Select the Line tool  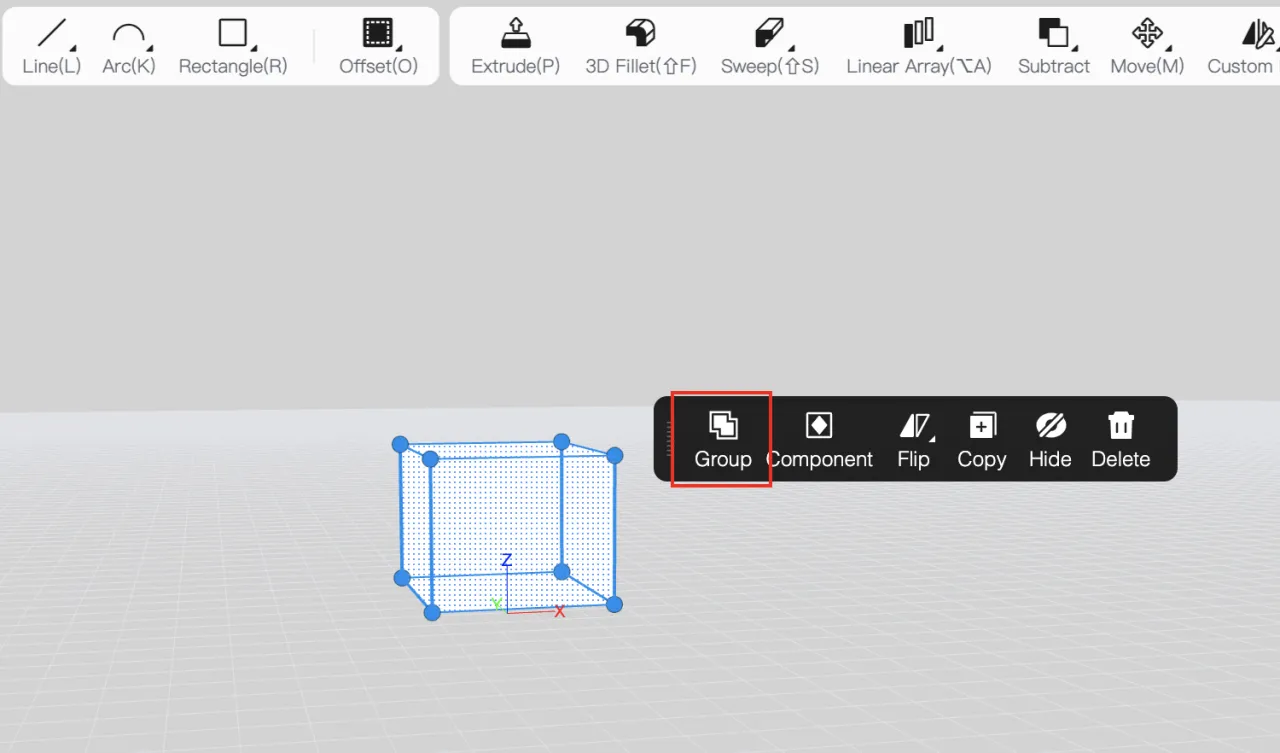pyautogui.click(x=51, y=46)
